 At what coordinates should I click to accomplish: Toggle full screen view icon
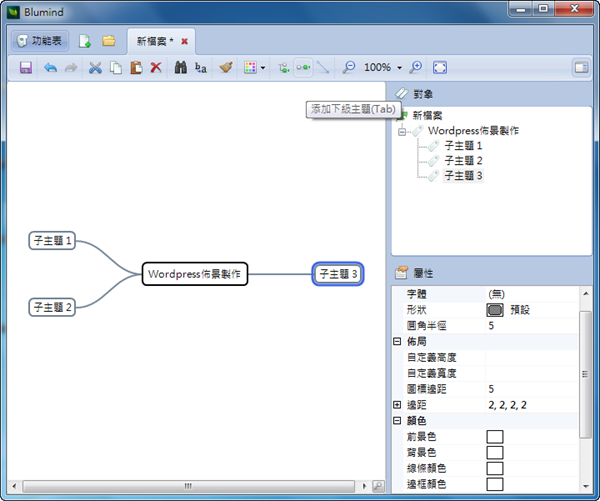tap(440, 68)
